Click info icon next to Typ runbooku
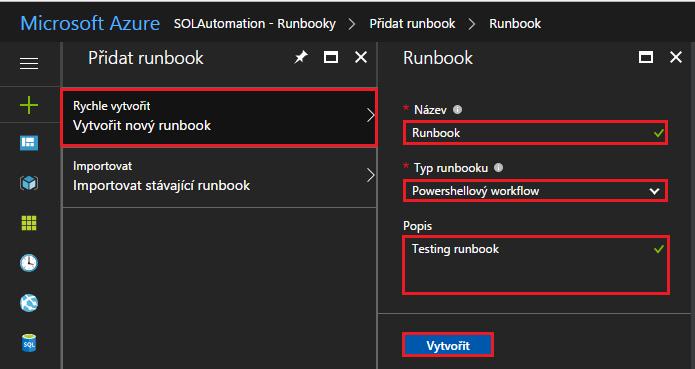 499,168
